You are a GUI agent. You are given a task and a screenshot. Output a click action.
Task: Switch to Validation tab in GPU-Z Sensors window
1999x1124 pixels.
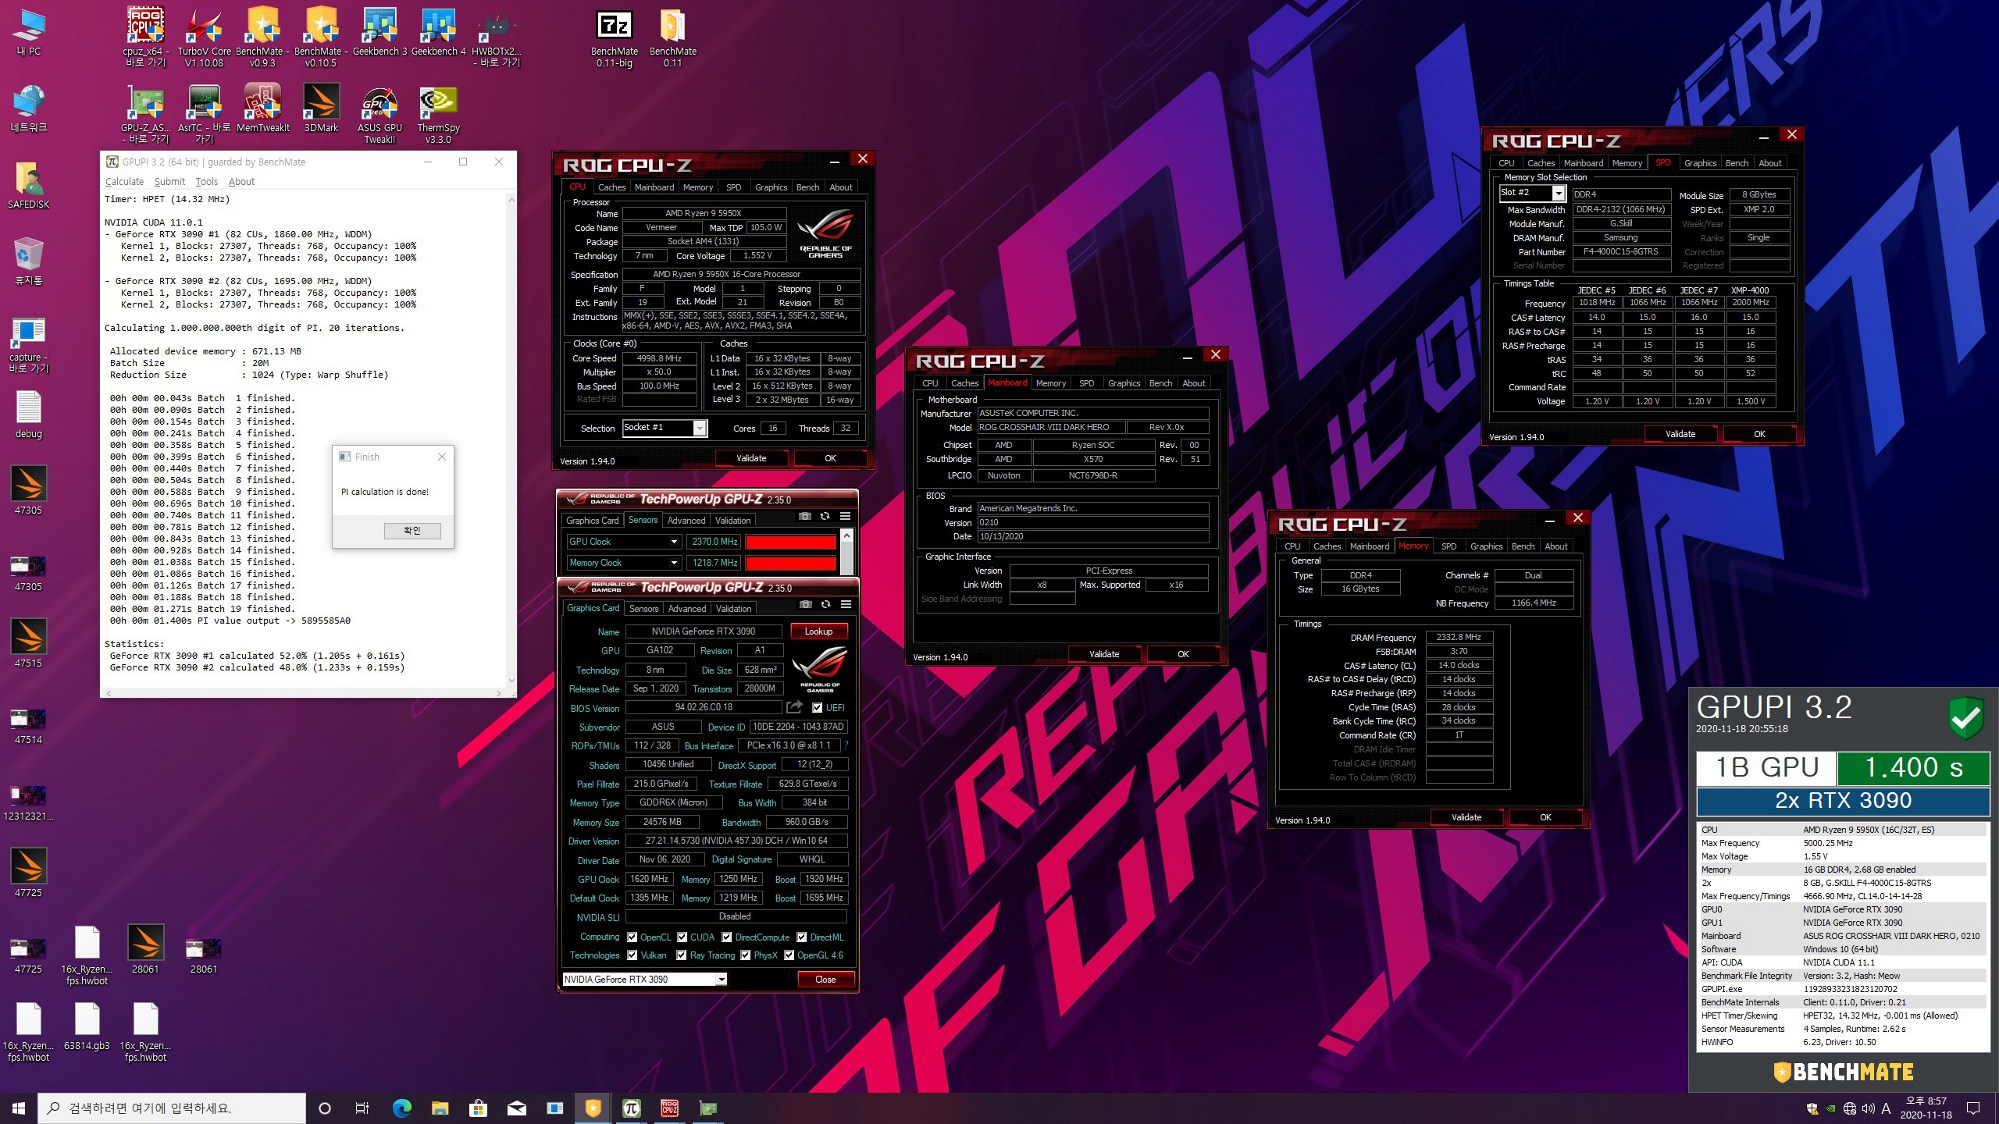(733, 520)
